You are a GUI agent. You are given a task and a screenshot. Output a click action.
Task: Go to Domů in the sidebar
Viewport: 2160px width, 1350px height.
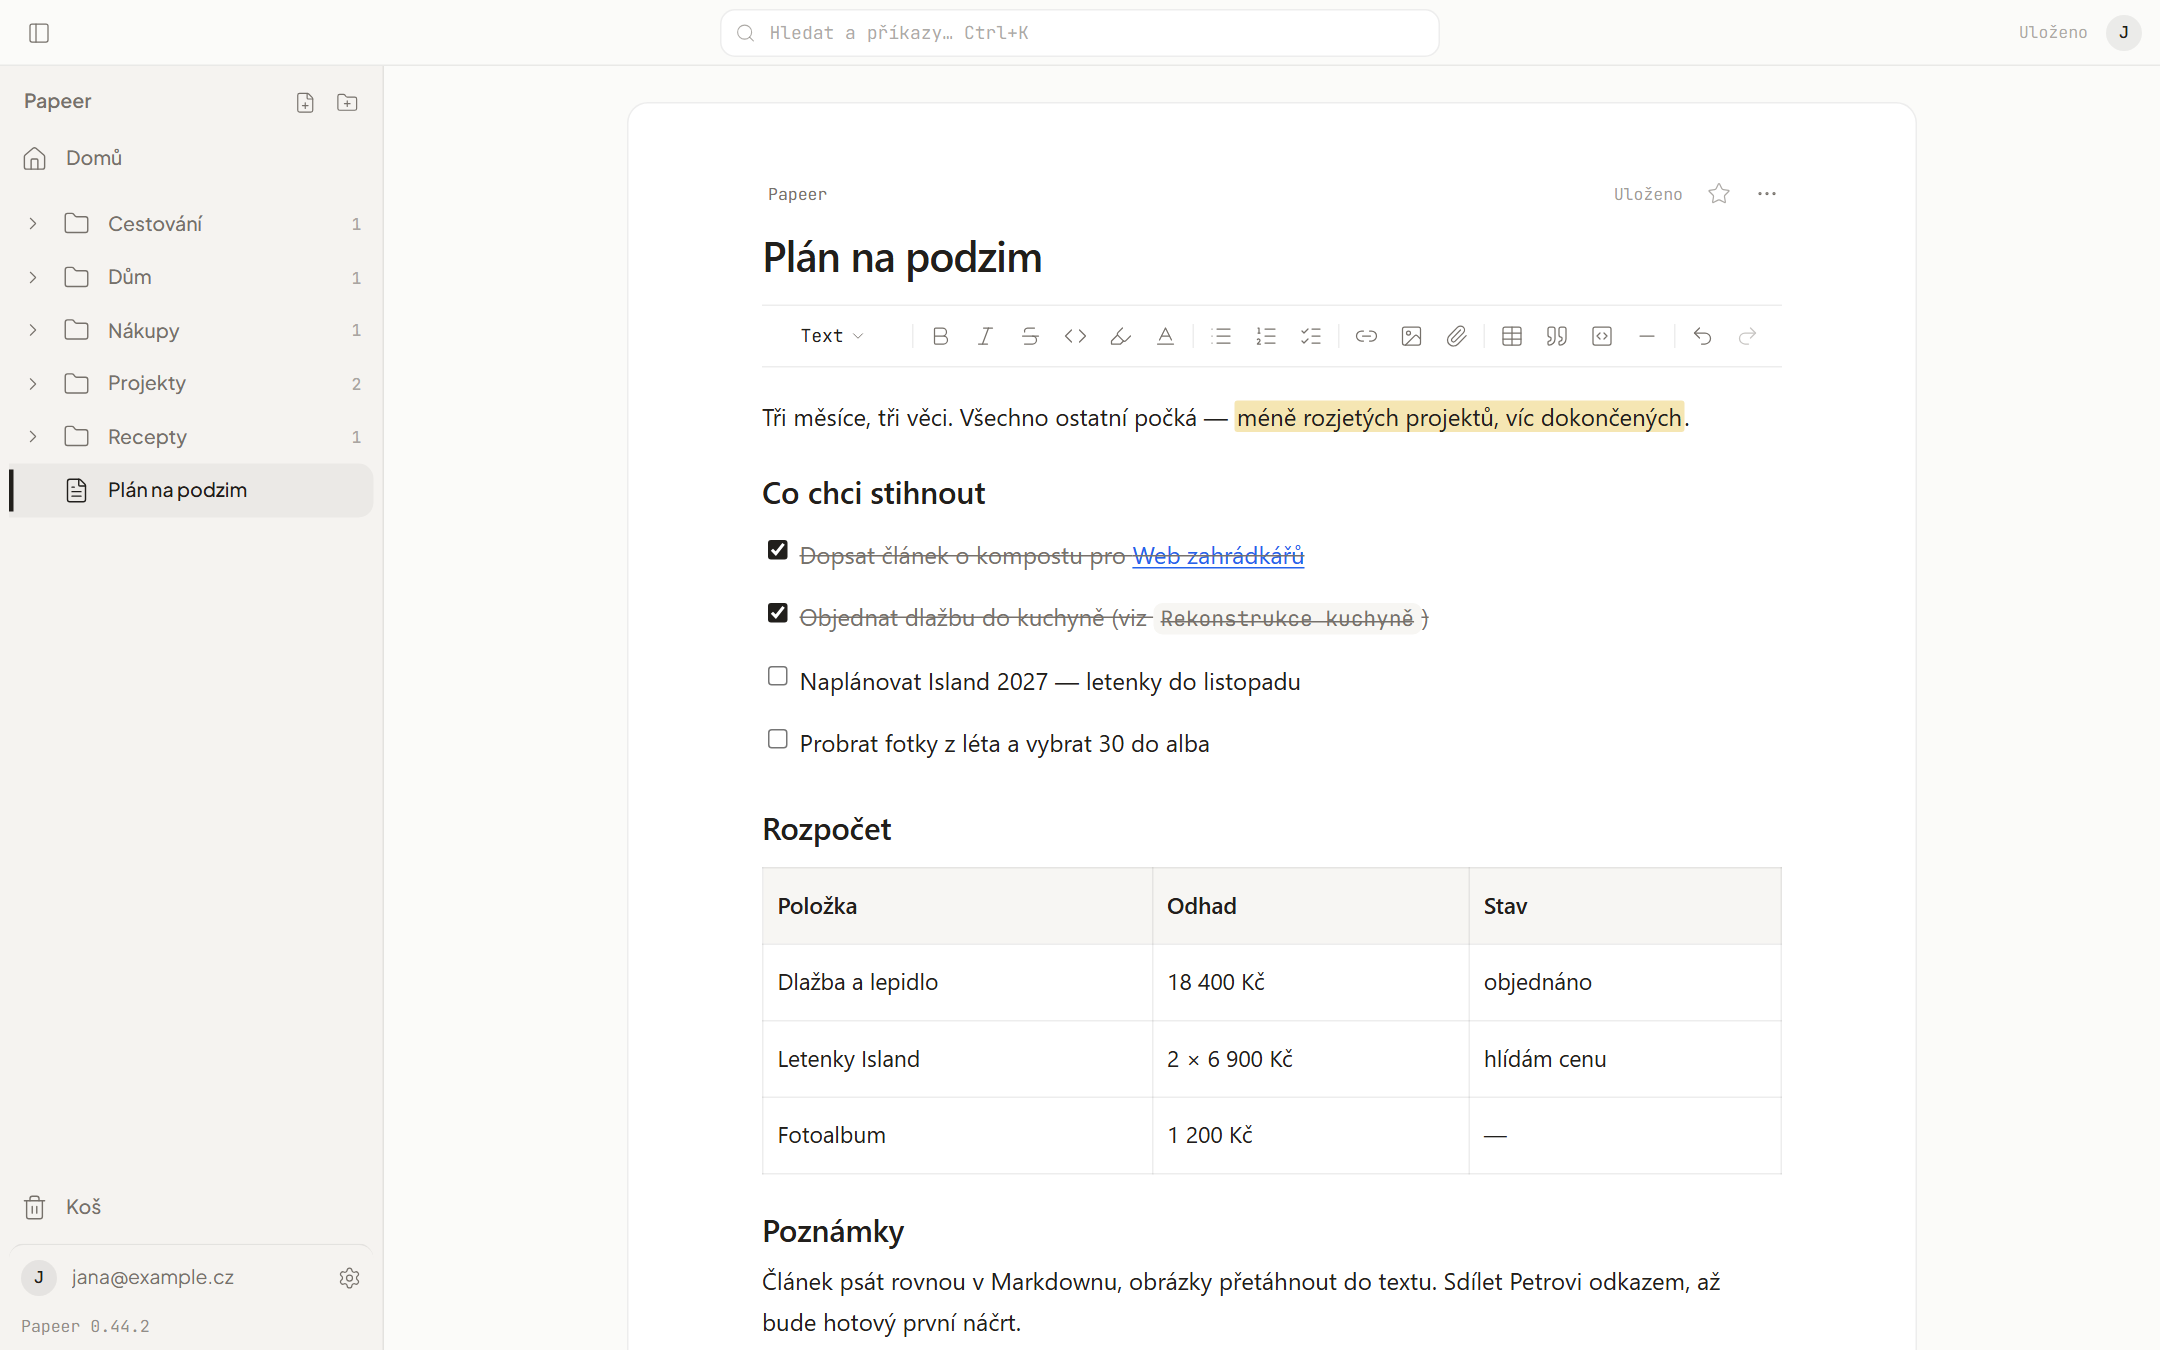coord(192,158)
